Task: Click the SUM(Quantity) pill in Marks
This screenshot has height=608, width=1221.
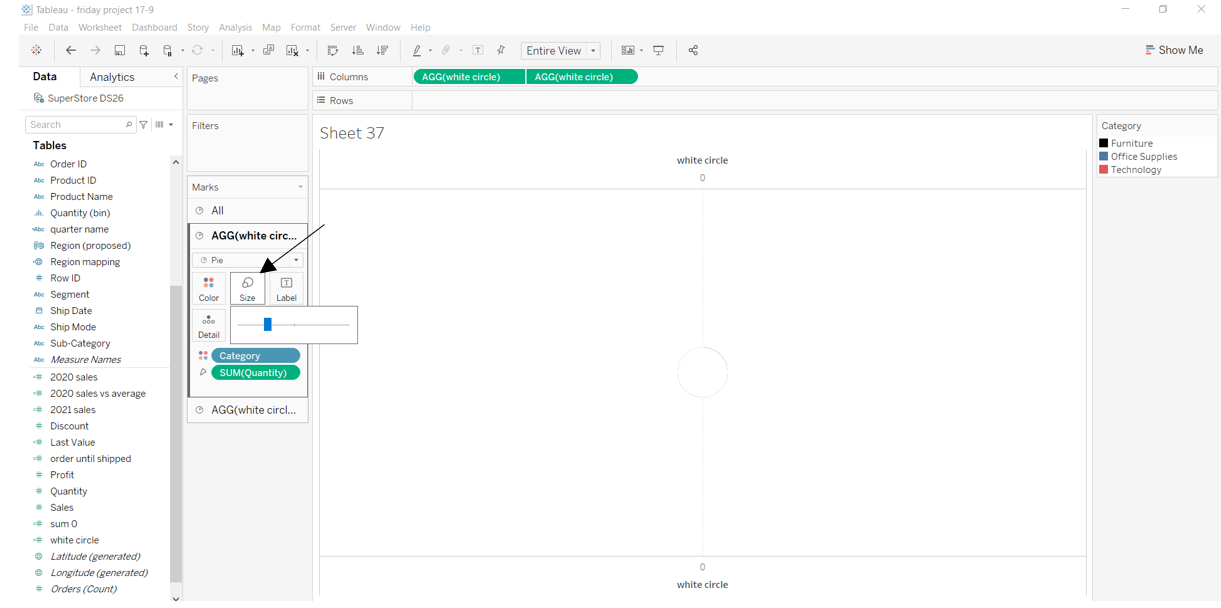Action: (x=255, y=372)
